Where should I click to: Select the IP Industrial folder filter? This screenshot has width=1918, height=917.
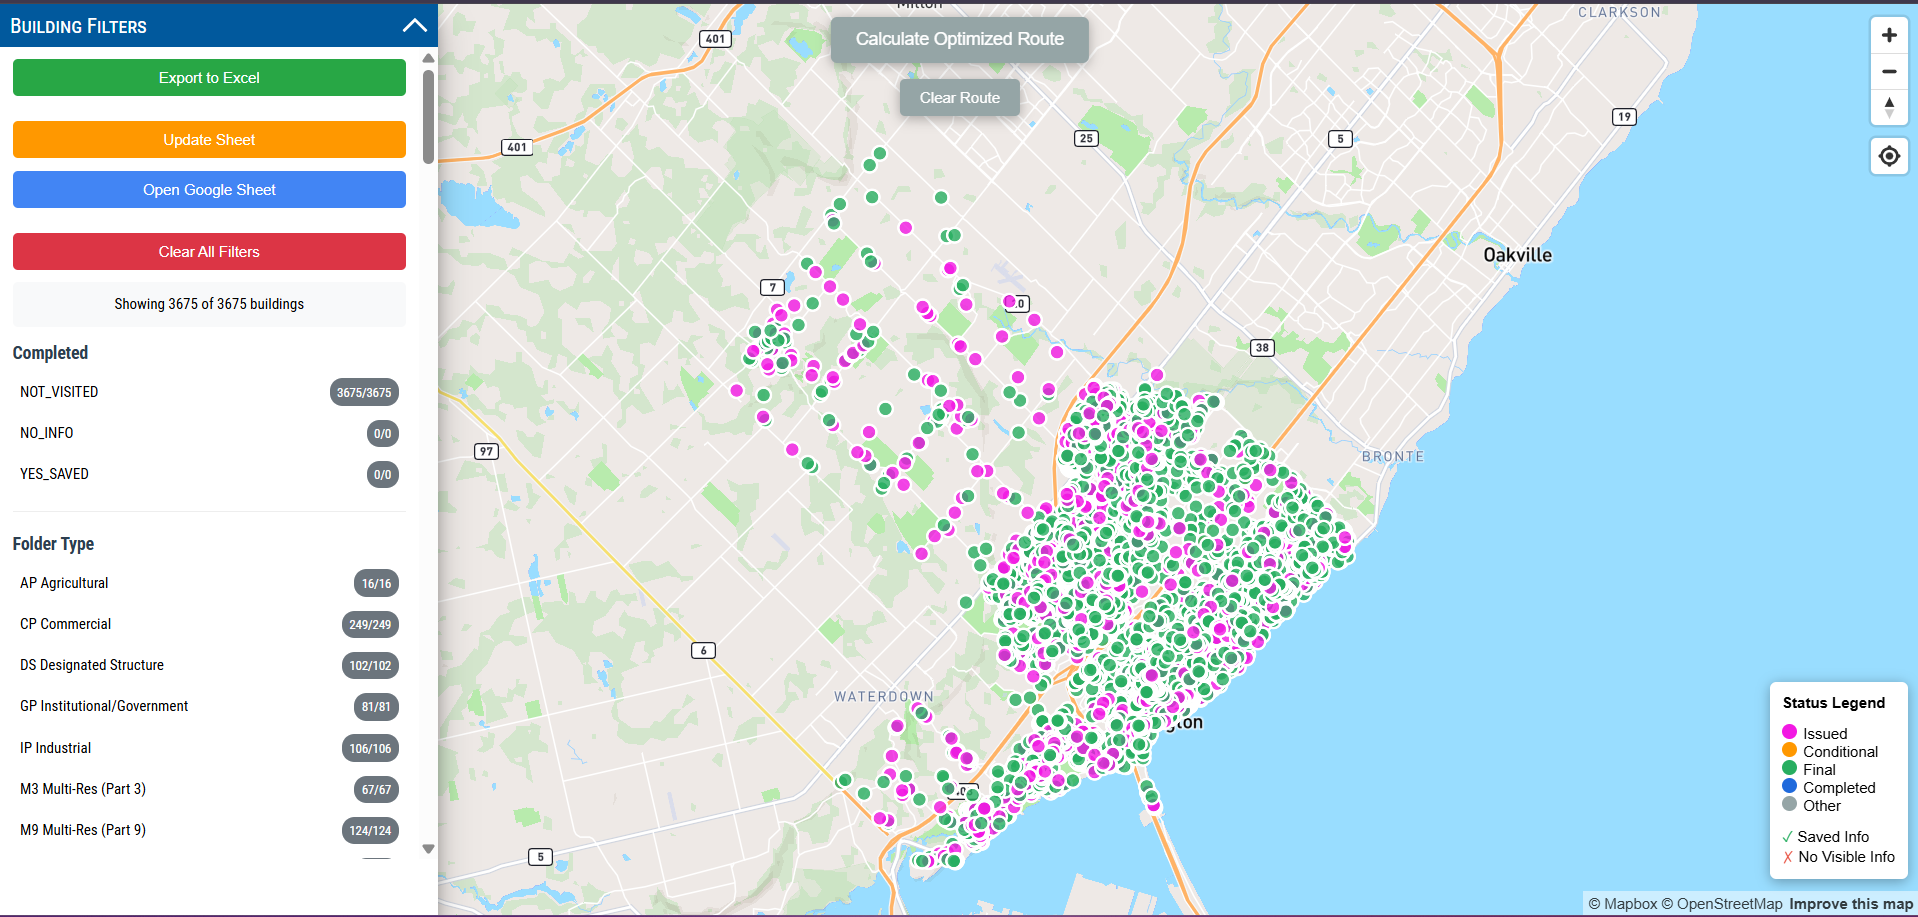209,748
